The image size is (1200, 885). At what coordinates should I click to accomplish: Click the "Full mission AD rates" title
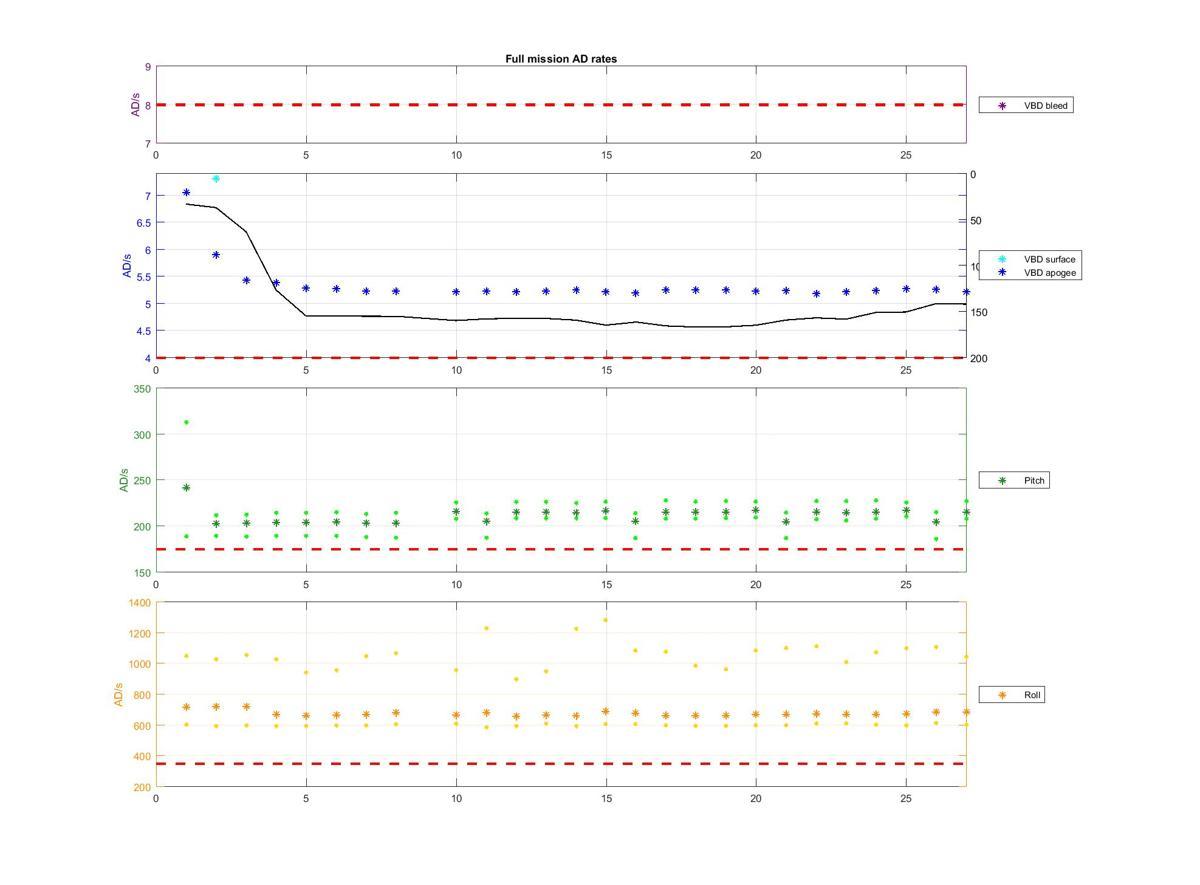561,59
